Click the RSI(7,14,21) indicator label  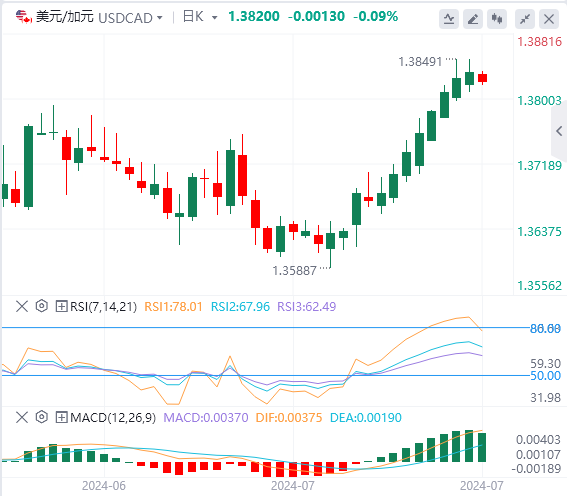click(103, 307)
